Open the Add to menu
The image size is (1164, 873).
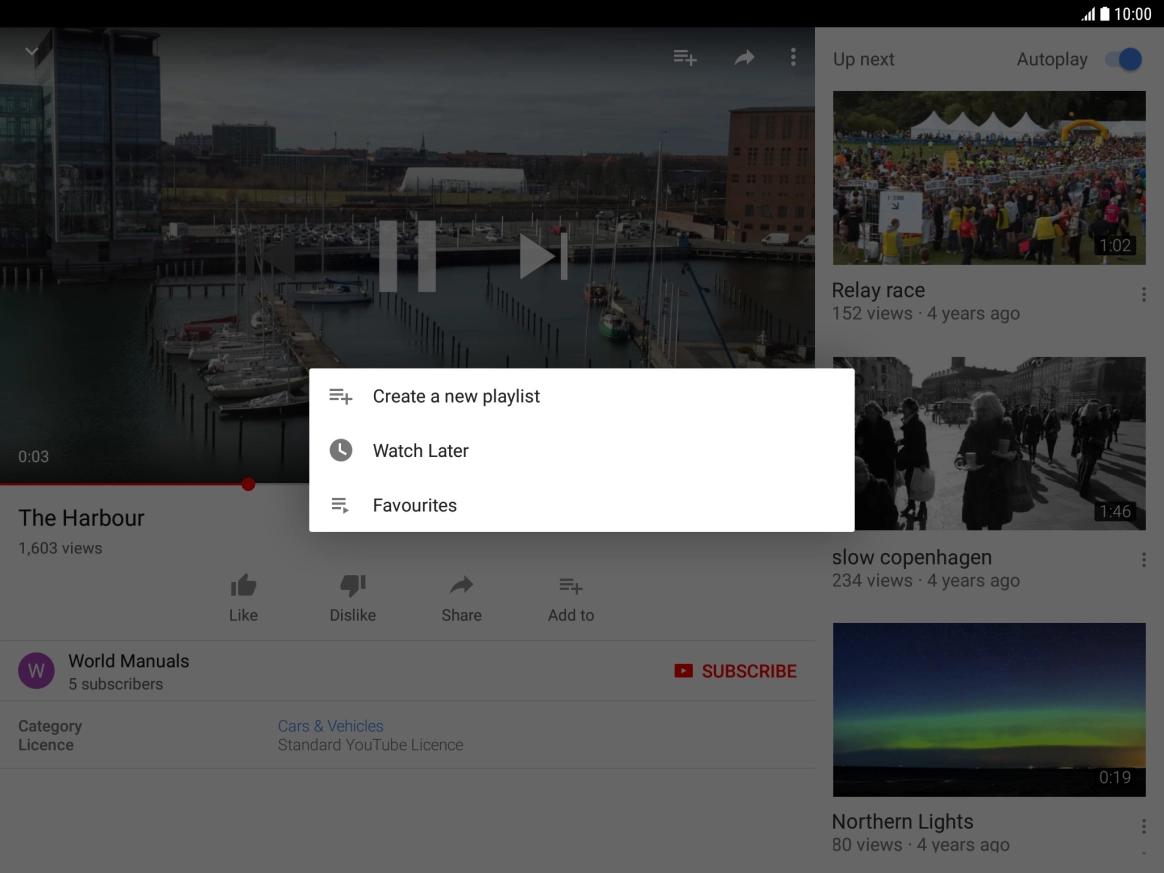[570, 597]
